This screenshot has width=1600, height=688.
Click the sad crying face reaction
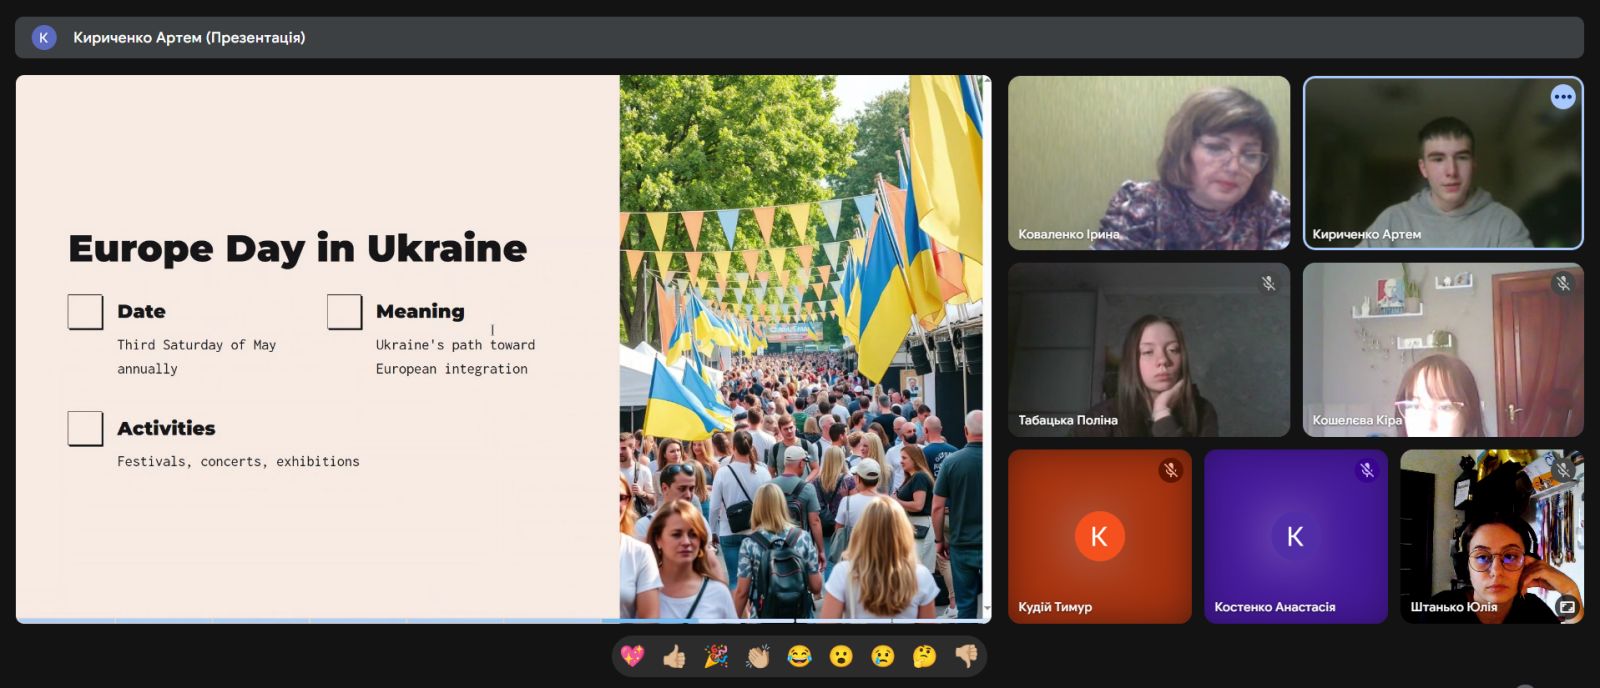[x=882, y=656]
